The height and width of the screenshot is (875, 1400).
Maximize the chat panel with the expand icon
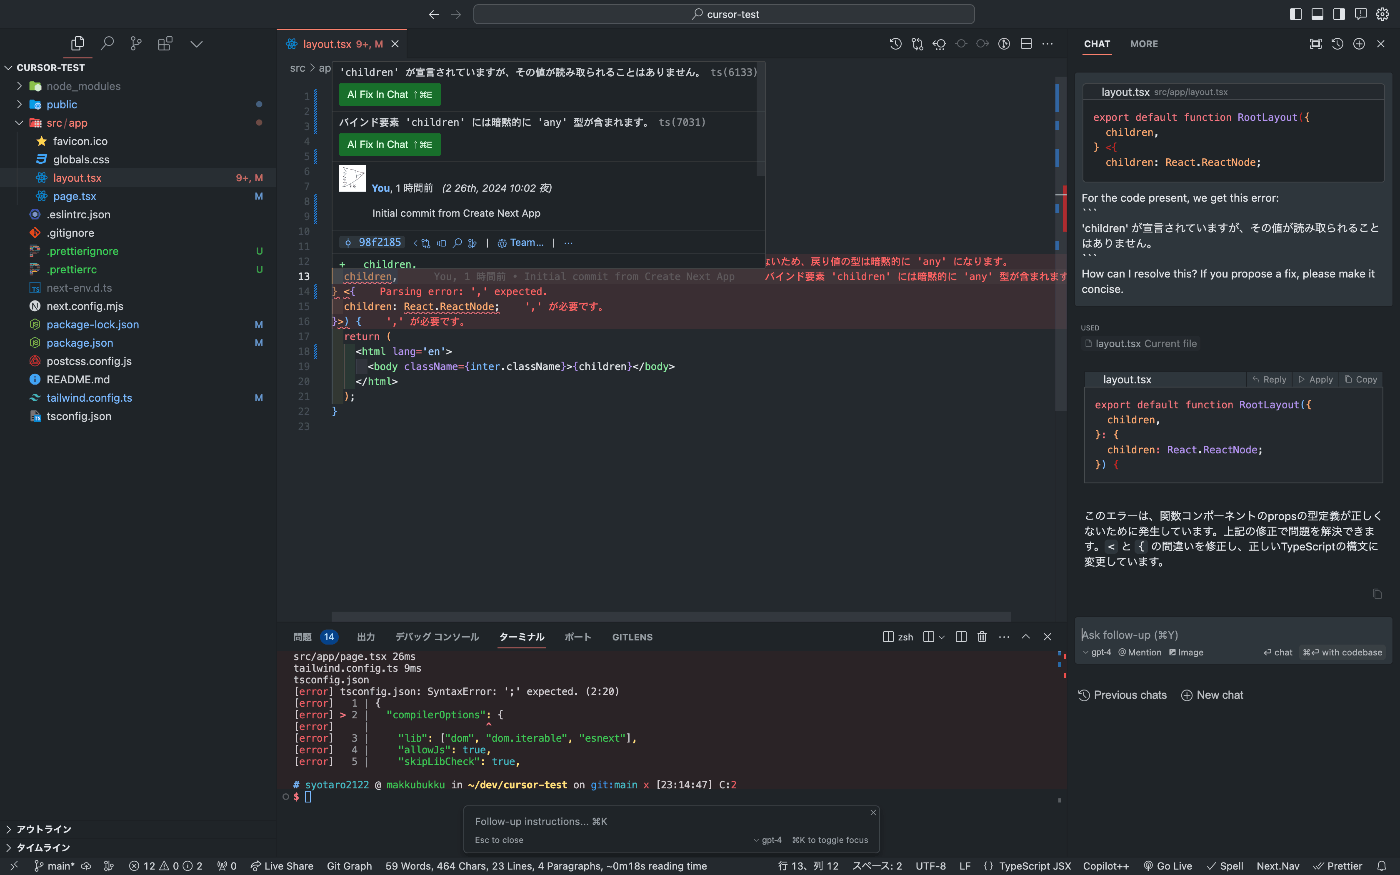tap(1315, 44)
